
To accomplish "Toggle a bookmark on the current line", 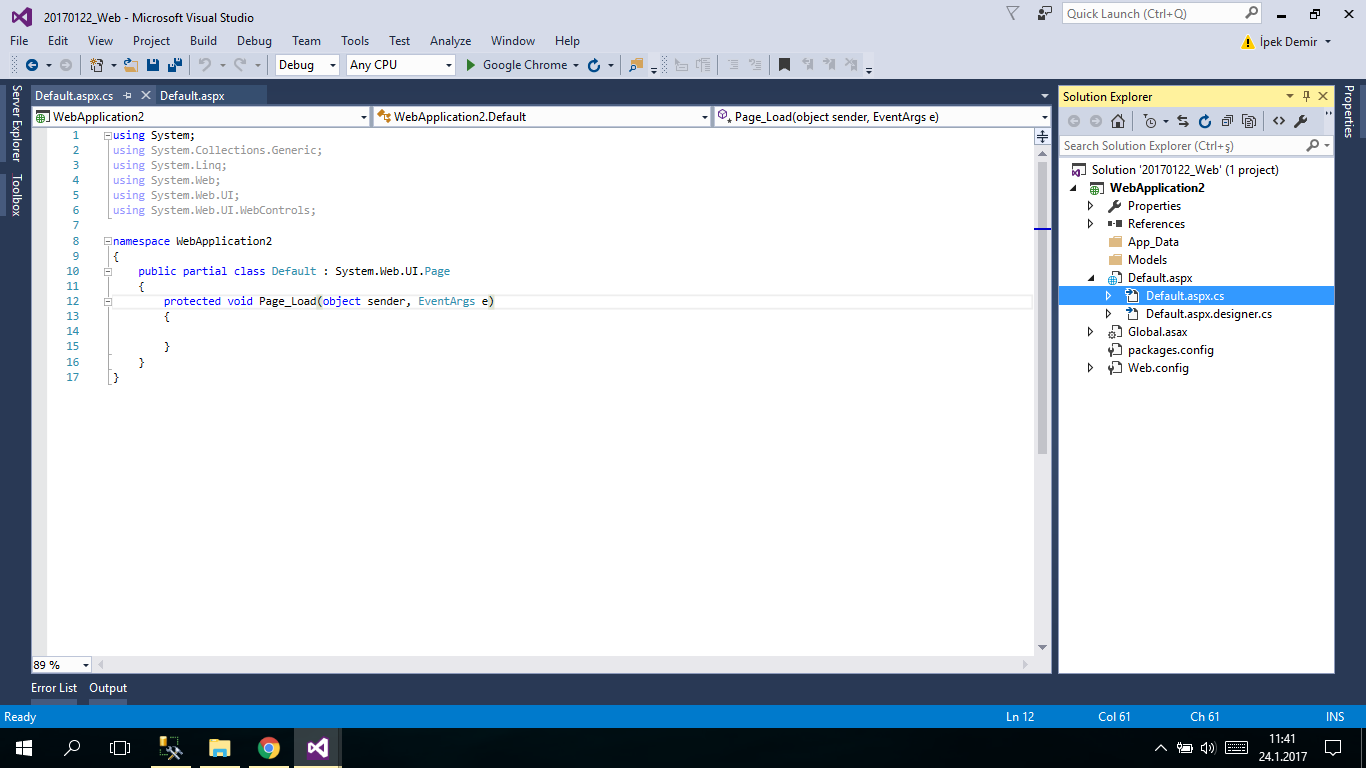I will tap(785, 64).
